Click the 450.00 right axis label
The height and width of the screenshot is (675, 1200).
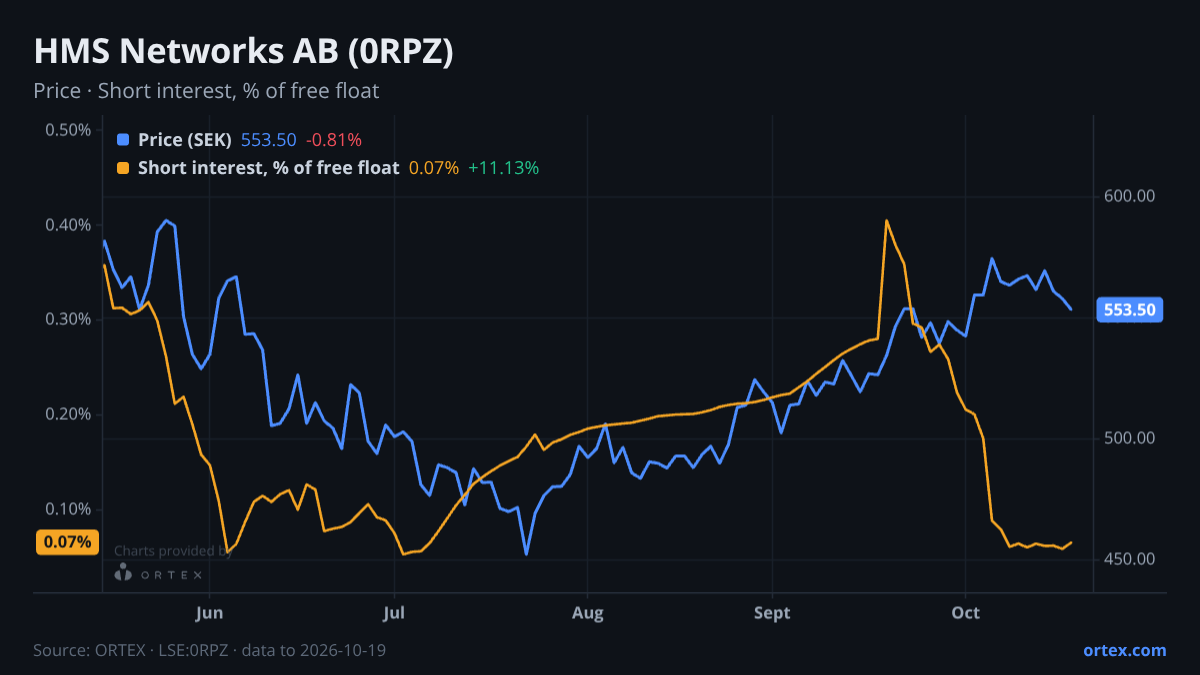pyautogui.click(x=1131, y=559)
